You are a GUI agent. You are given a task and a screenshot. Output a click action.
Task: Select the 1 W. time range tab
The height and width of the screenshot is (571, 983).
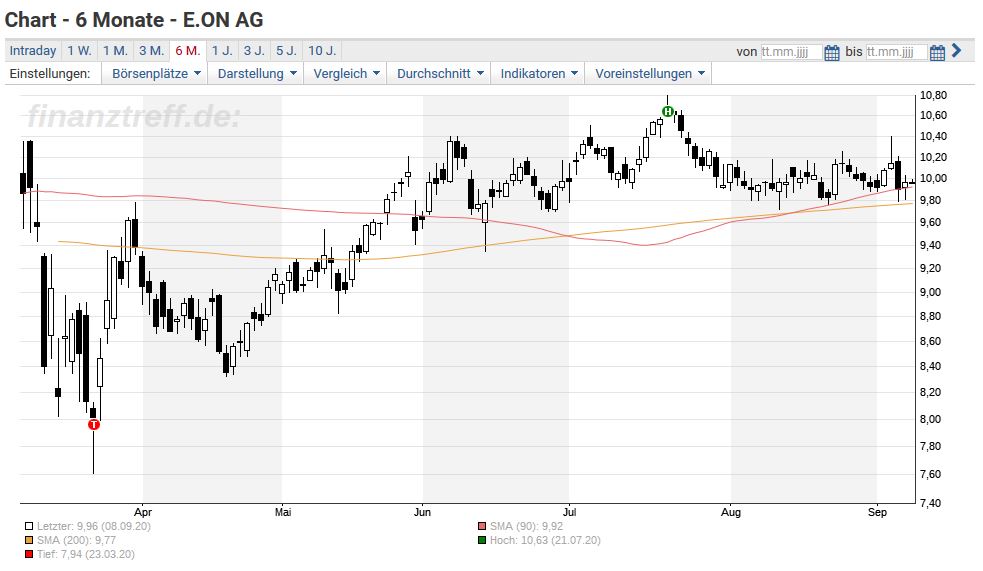point(79,51)
